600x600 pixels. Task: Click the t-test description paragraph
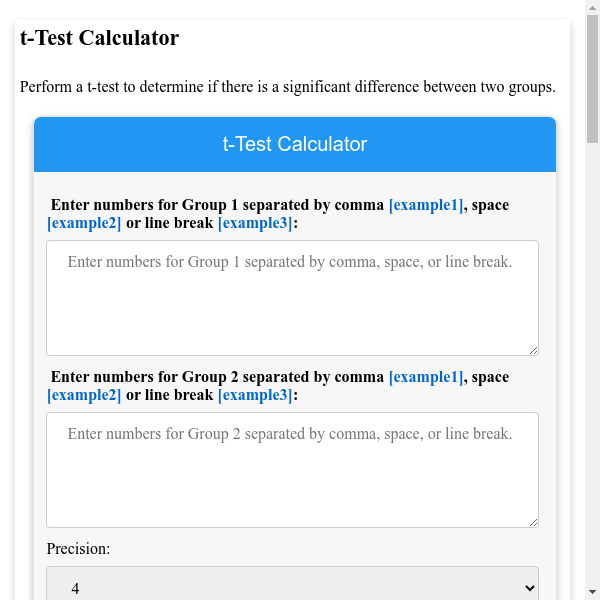(x=287, y=87)
